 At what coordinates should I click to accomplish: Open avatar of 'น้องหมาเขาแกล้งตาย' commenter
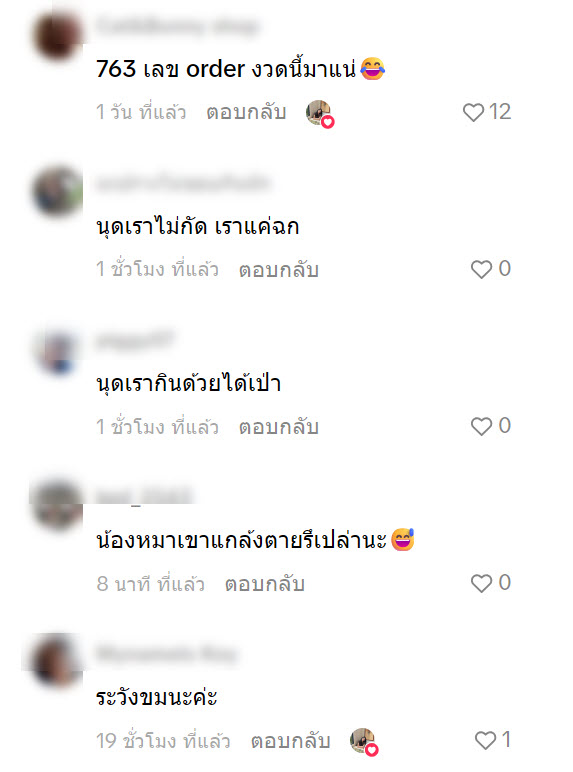58,506
